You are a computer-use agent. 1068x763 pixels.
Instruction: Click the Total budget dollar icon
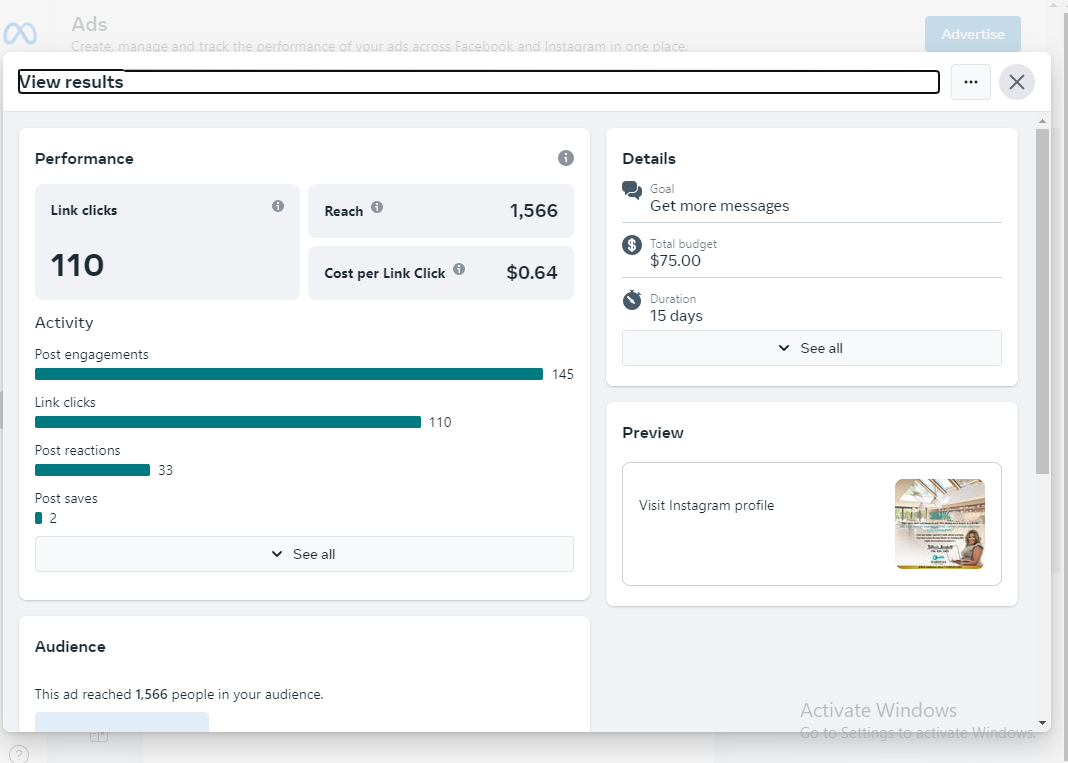coord(632,245)
